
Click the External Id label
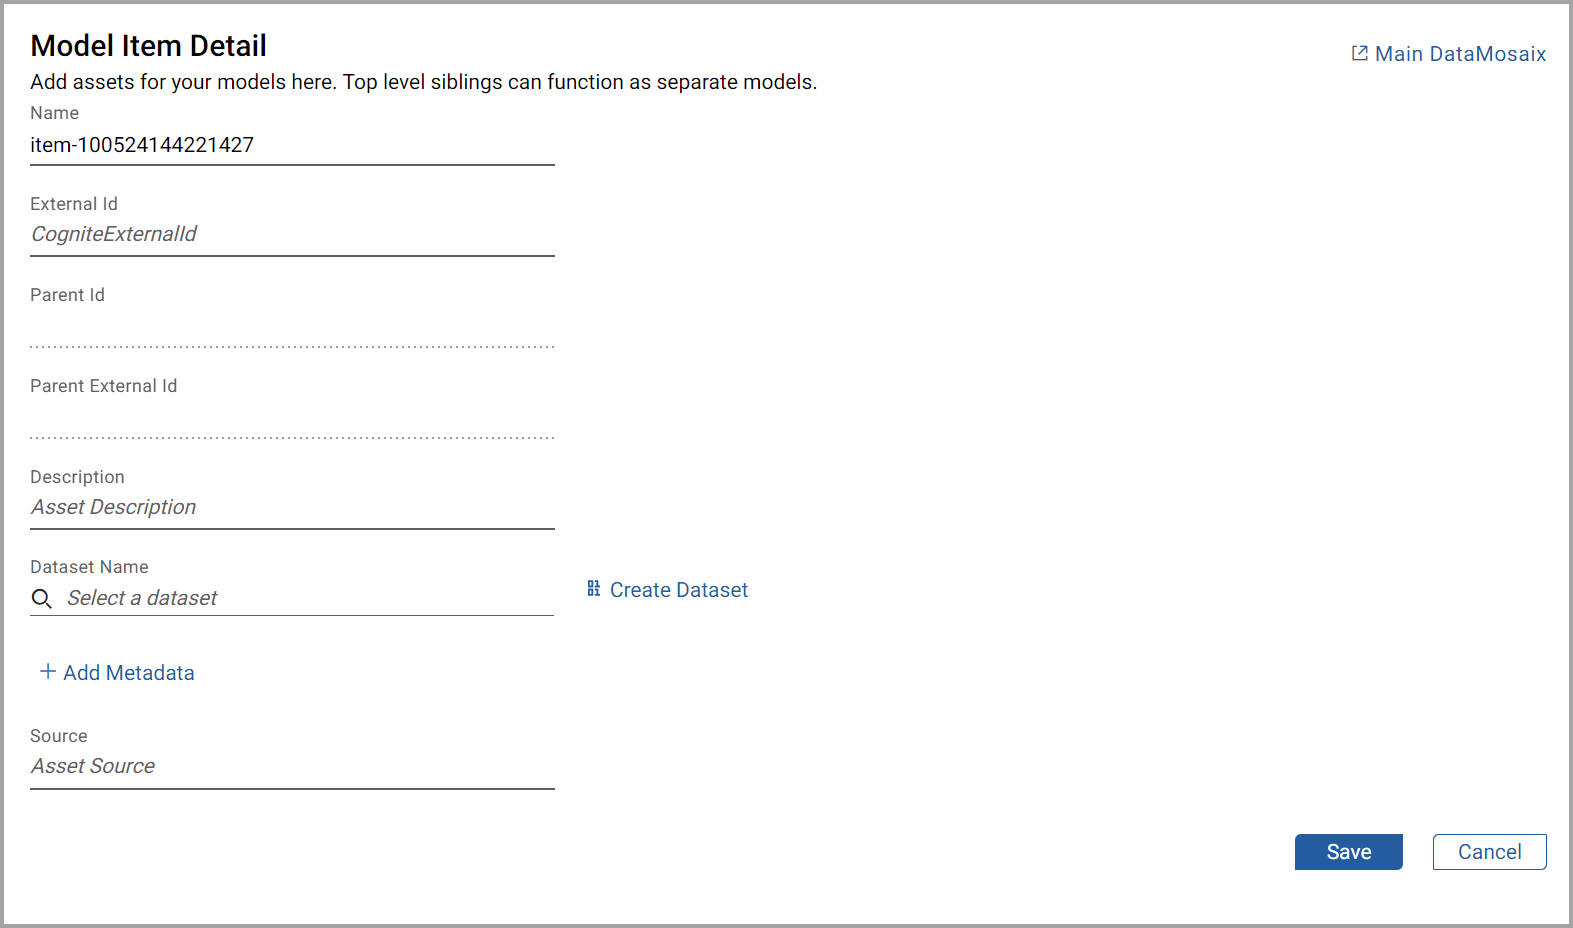(74, 204)
